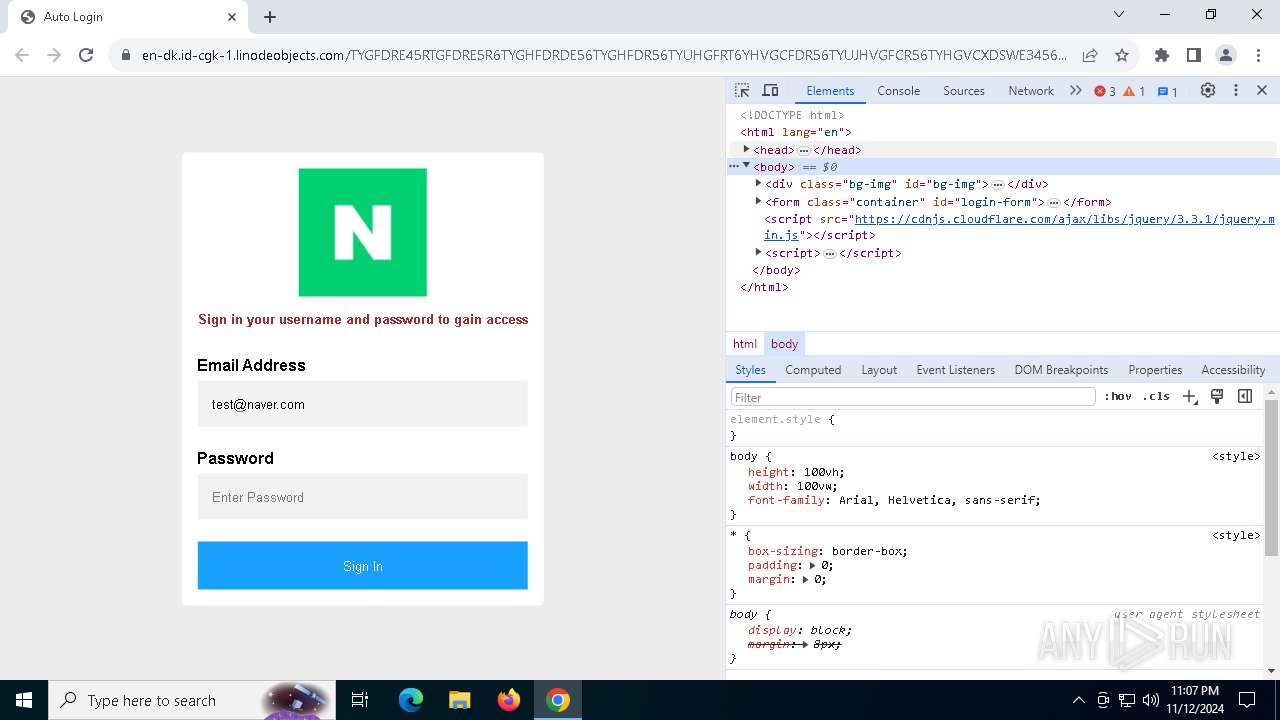The image size is (1280, 720).
Task: Open the tab search chevron
Action: 1119,14
